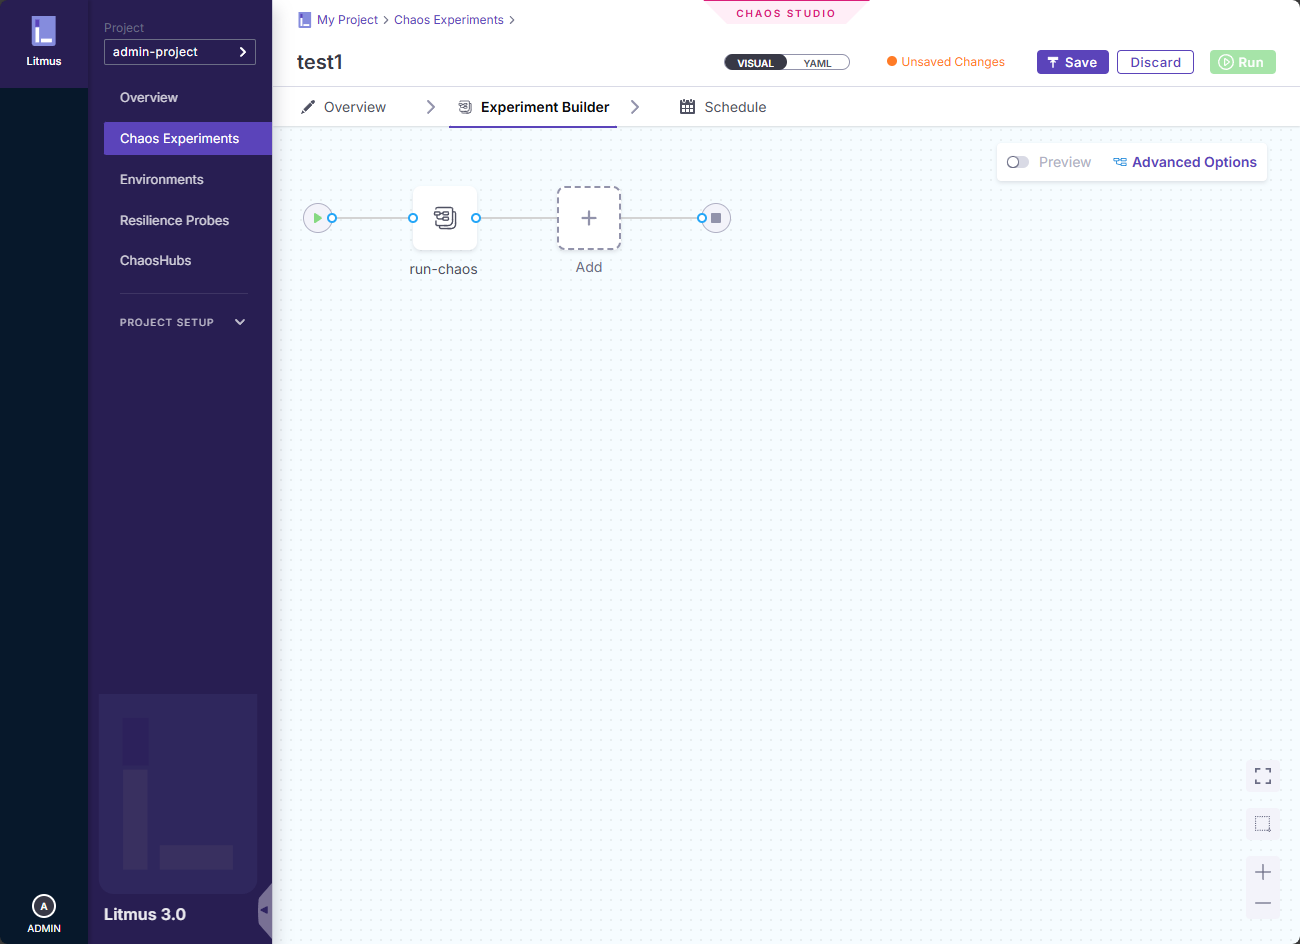Discard unsaved changes
Viewport: 1300px width, 944px height.
[x=1155, y=62]
